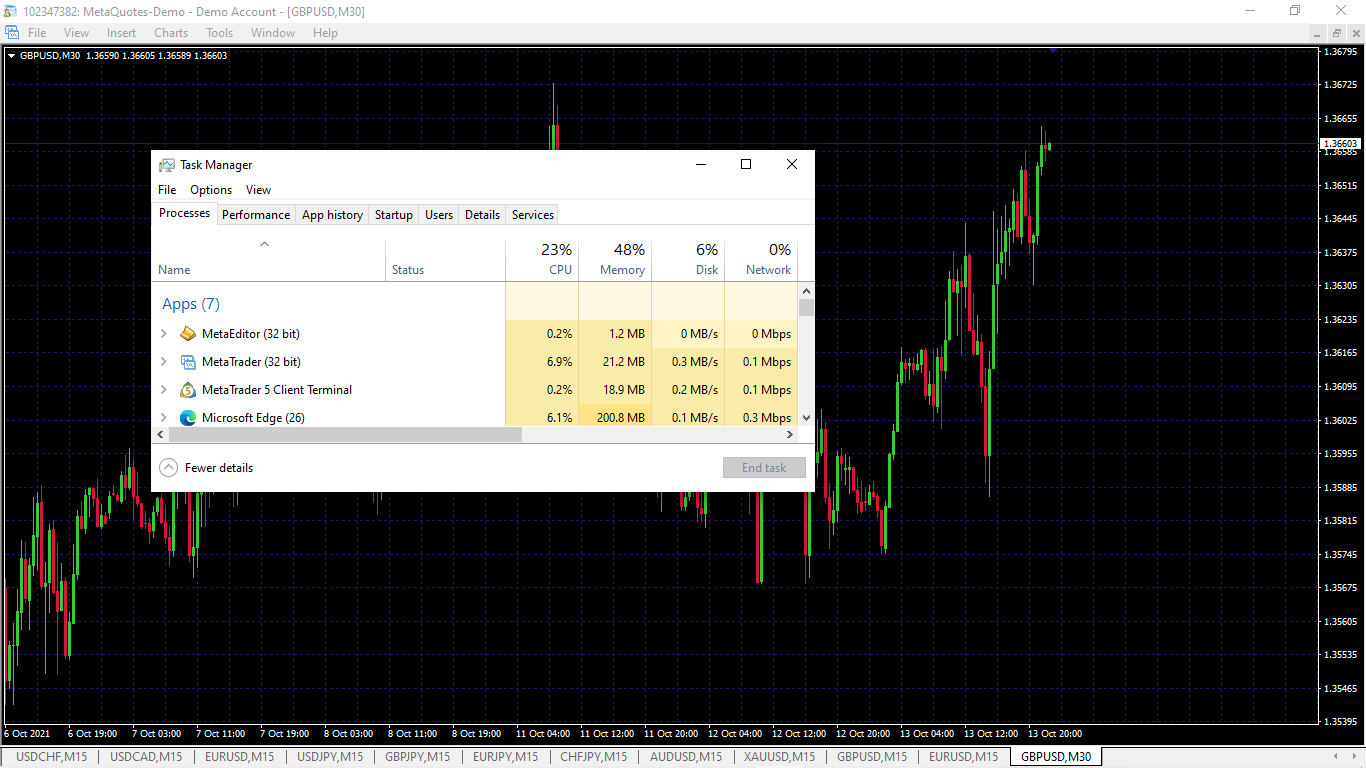Click the MetaEditor app icon in Task Manager
Screen dimensions: 1366x768
click(188, 334)
